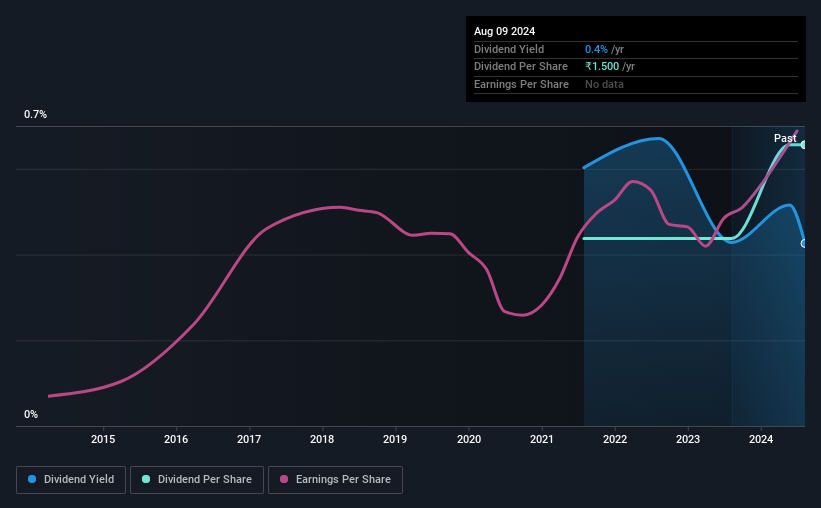Click the 0.7% y-axis label
The height and width of the screenshot is (508, 821).
(35, 114)
